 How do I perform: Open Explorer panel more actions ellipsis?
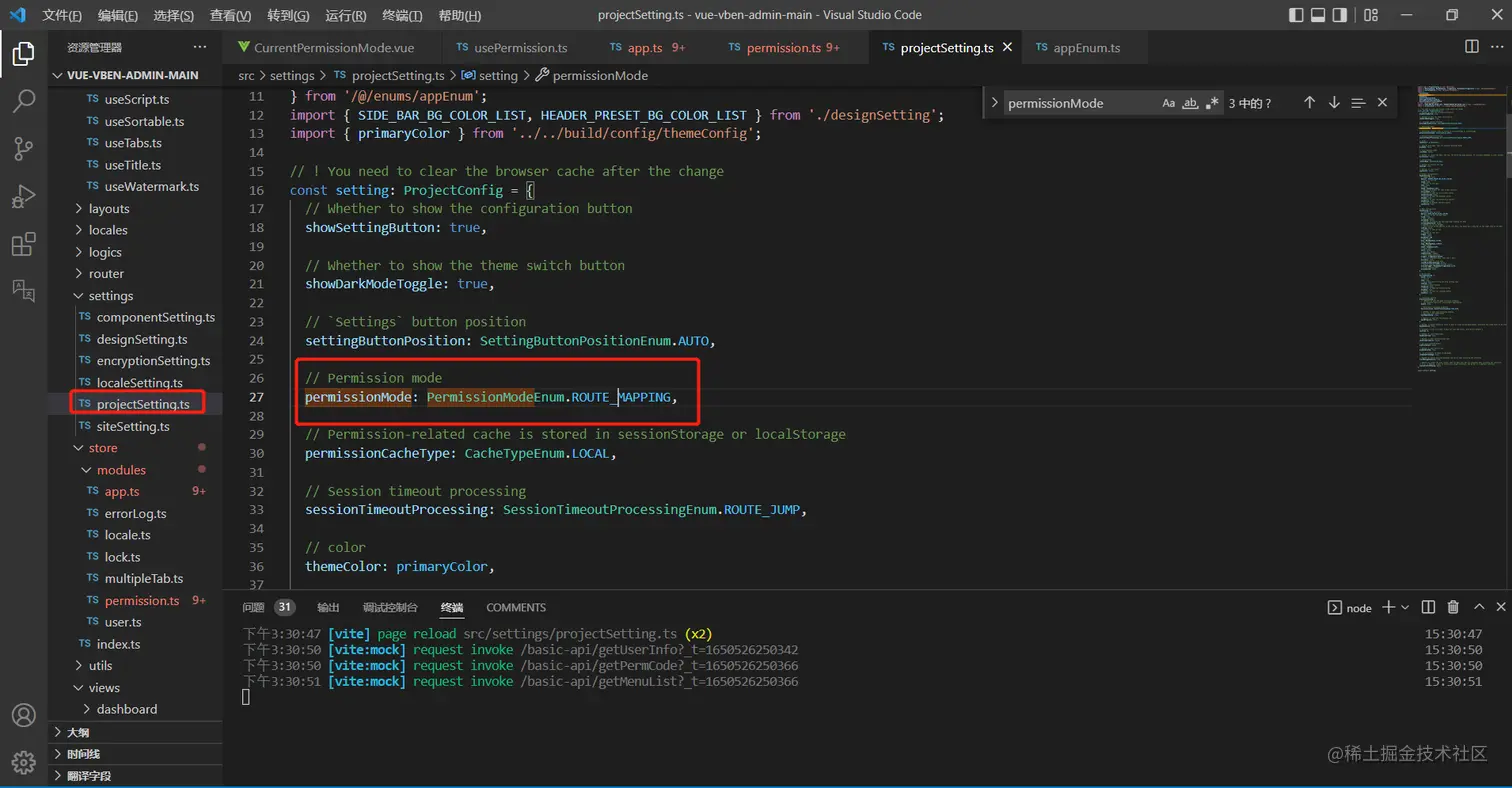pos(200,47)
